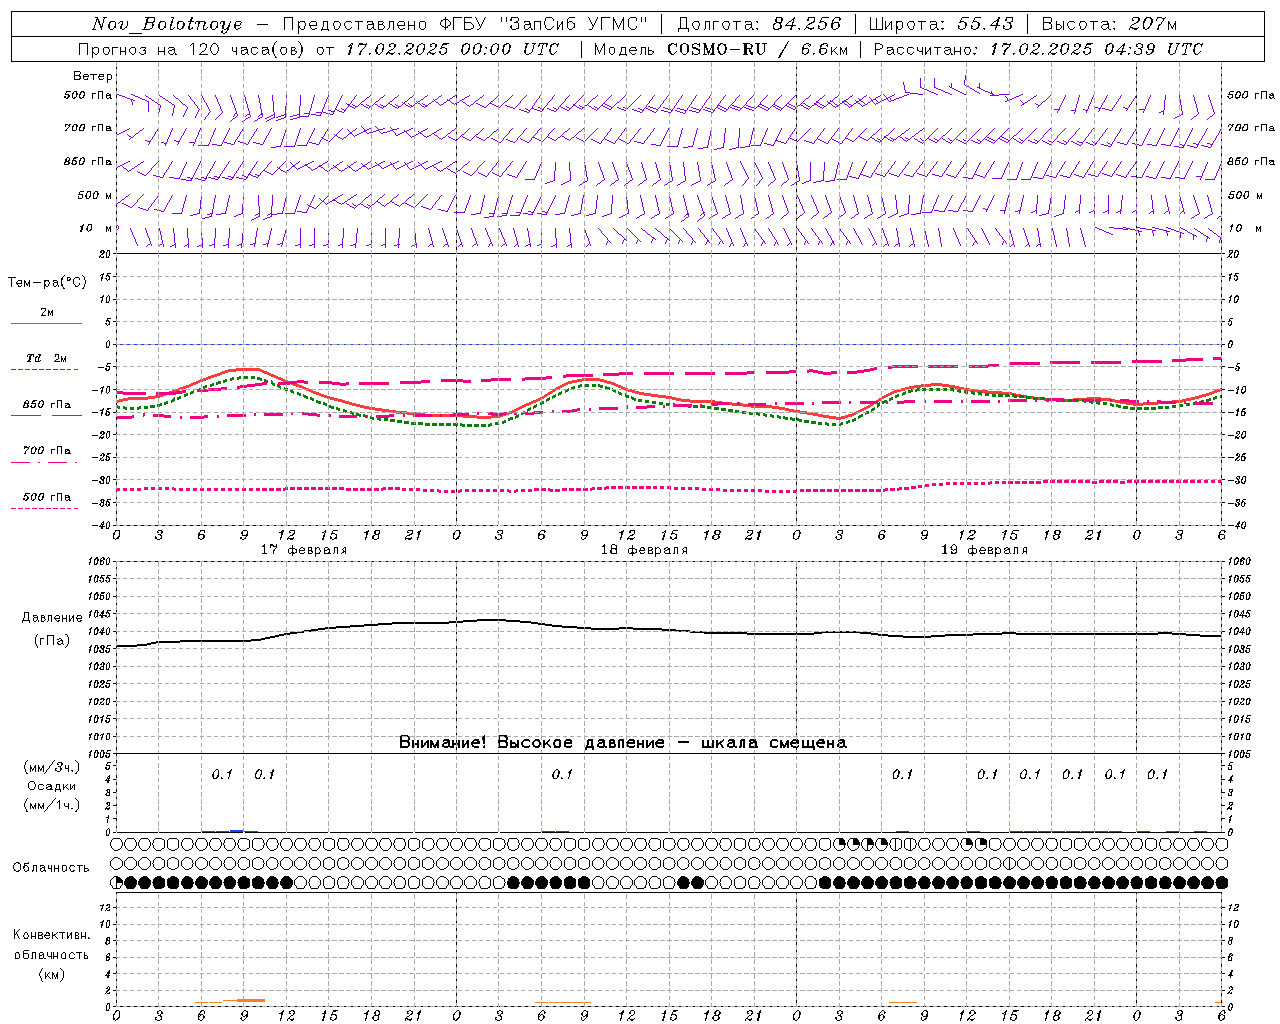Image resolution: width=1280 pixels, height=1024 pixels.
Task: Click the longitude value 84.256
Action: click(807, 24)
